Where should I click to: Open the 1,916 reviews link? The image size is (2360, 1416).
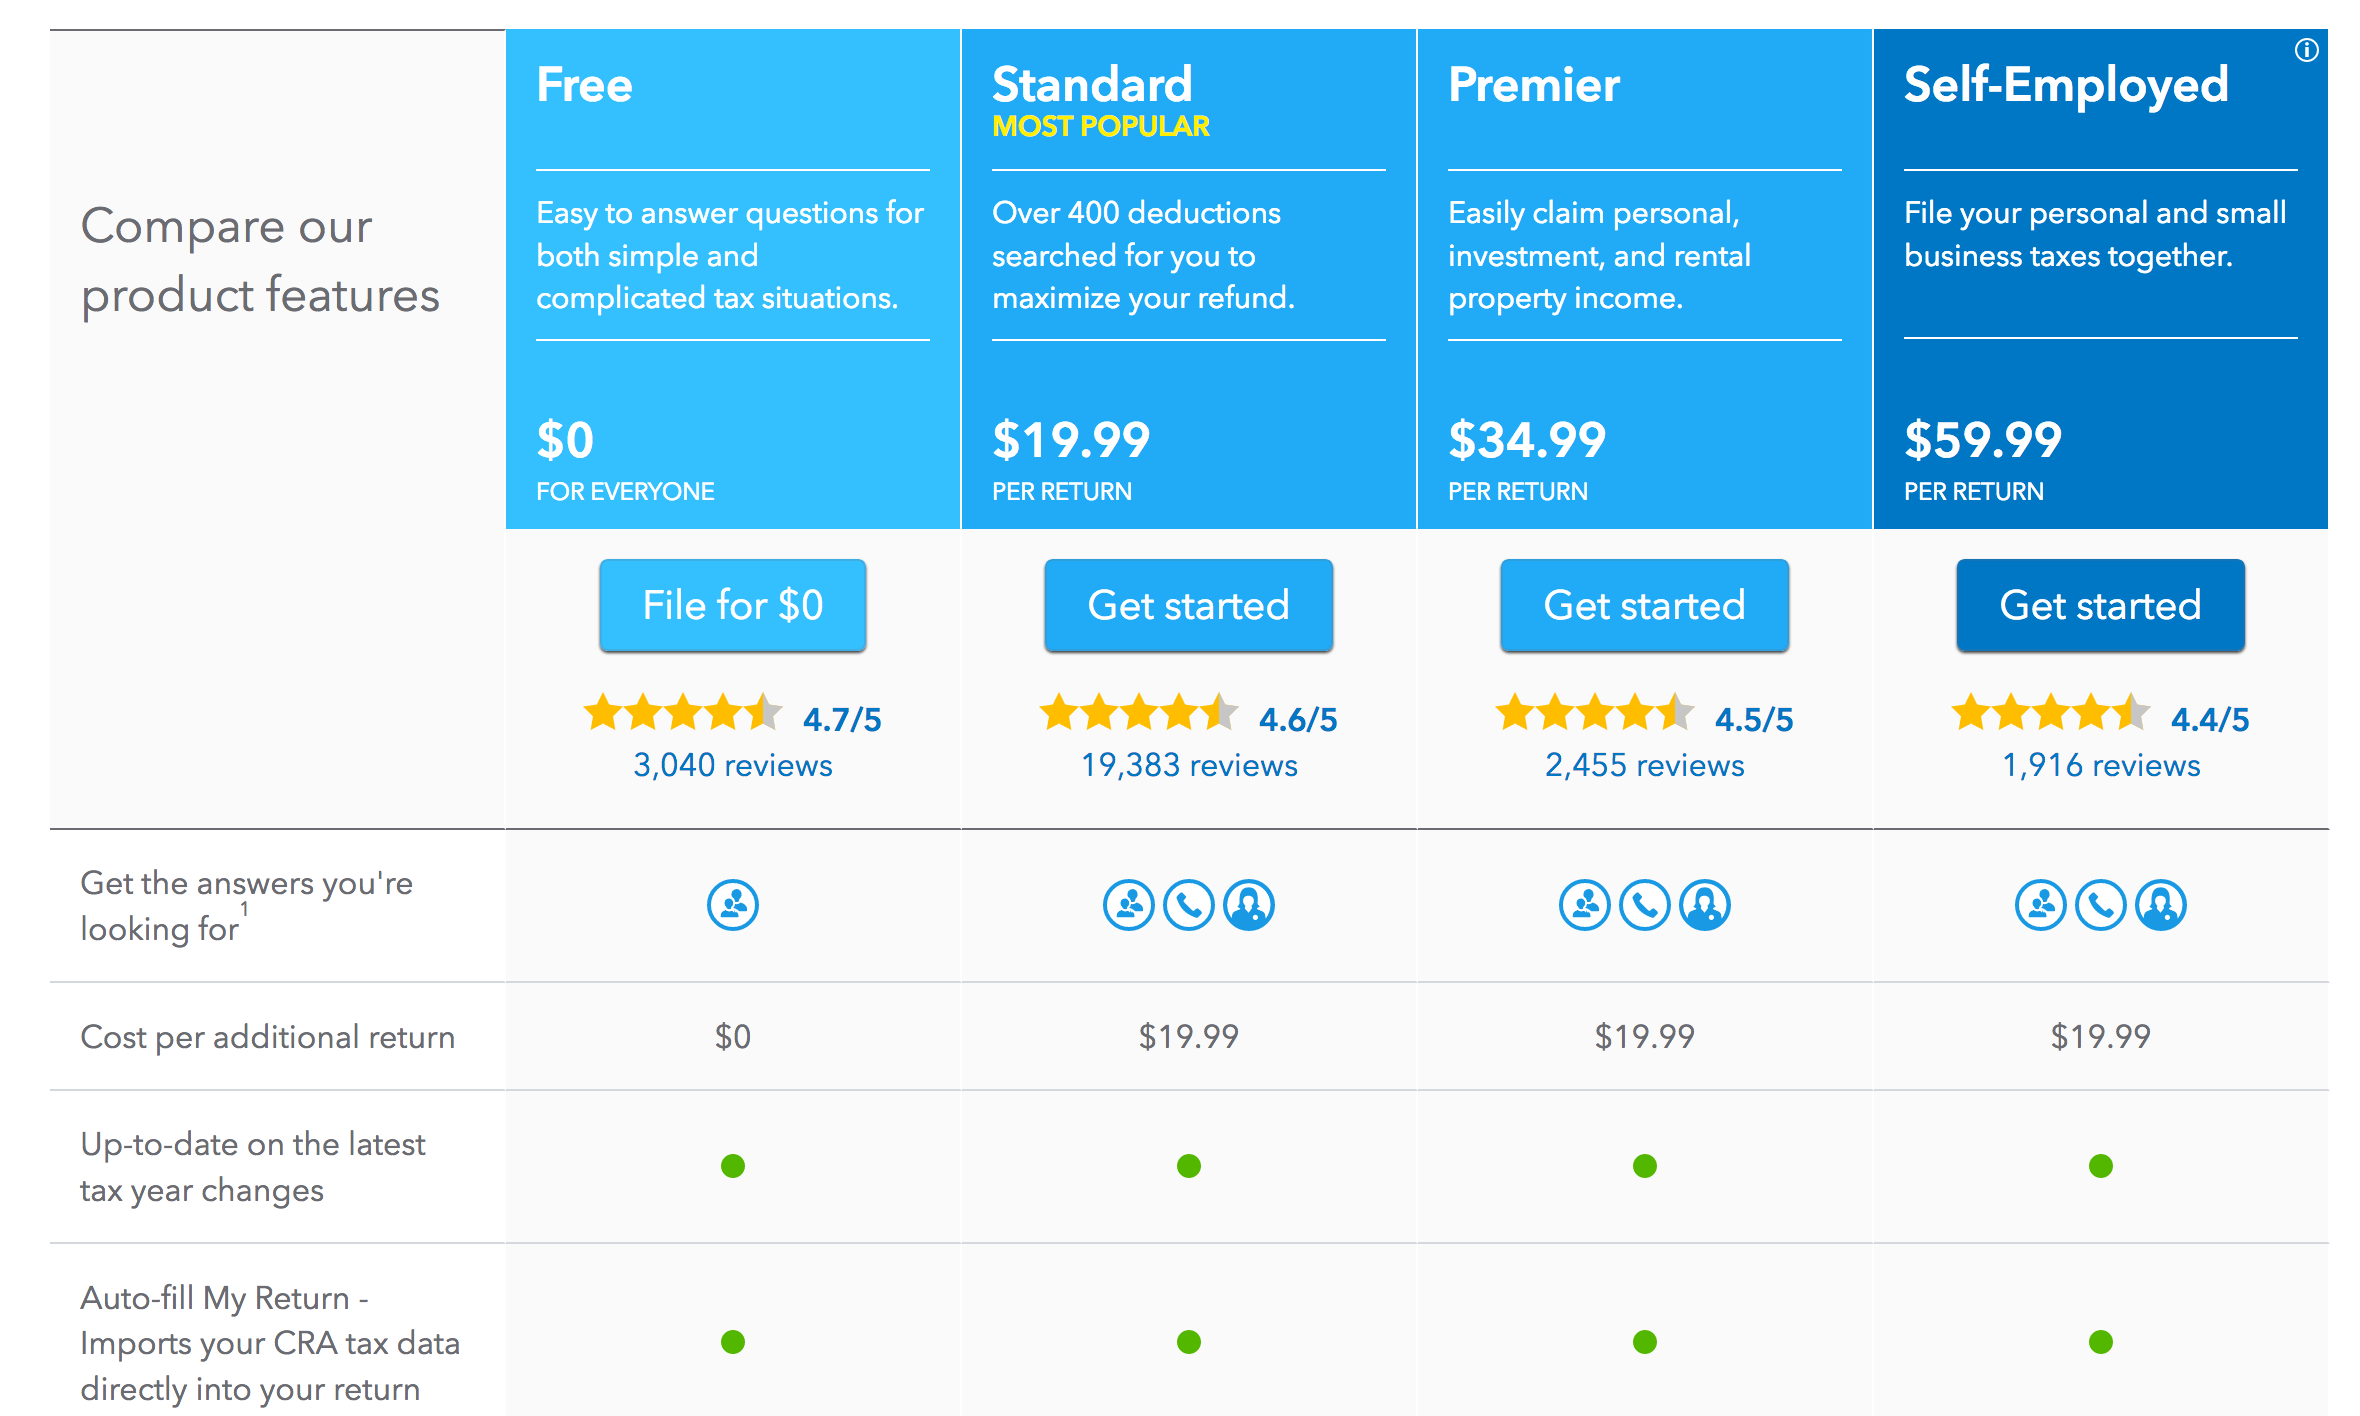coord(2101,765)
